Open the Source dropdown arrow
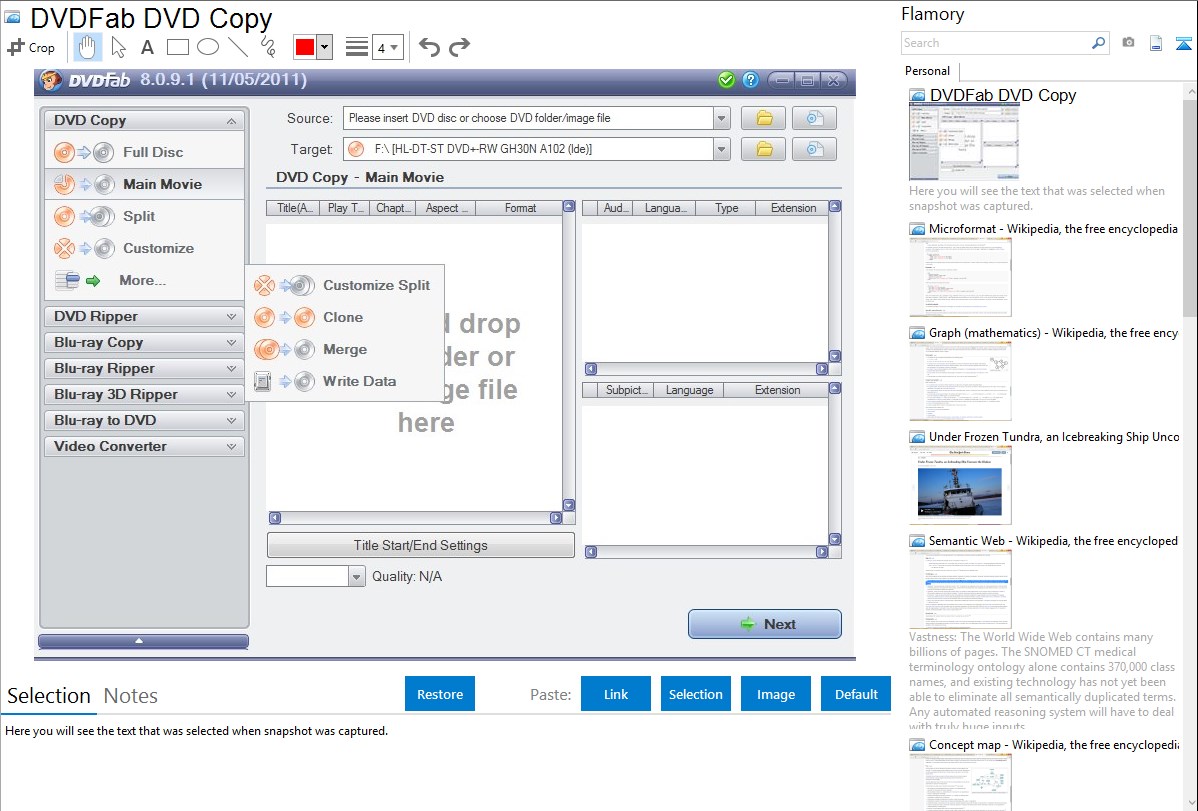Image resolution: width=1198 pixels, height=811 pixels. click(x=721, y=118)
